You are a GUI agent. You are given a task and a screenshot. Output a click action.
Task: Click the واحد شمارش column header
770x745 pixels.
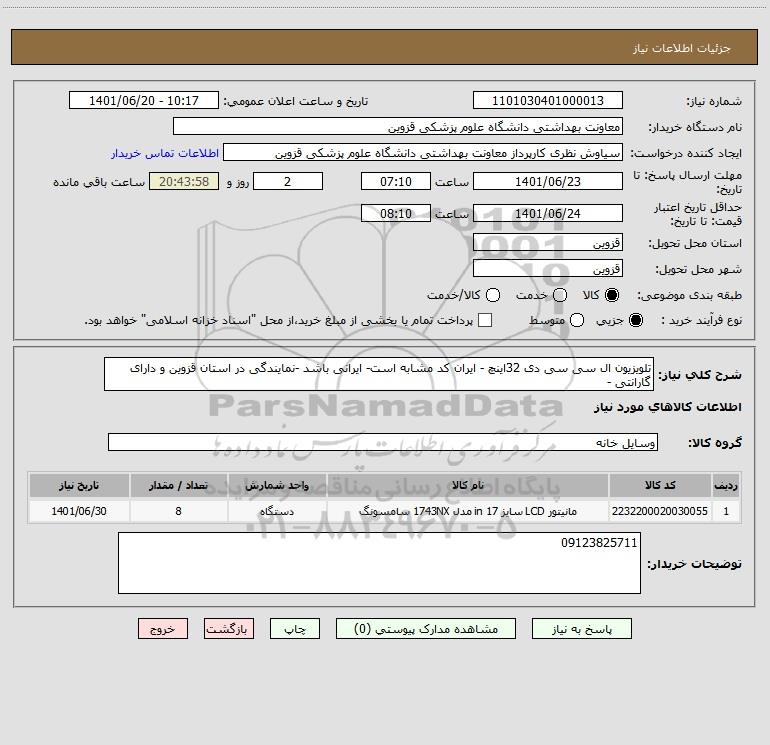(277, 485)
